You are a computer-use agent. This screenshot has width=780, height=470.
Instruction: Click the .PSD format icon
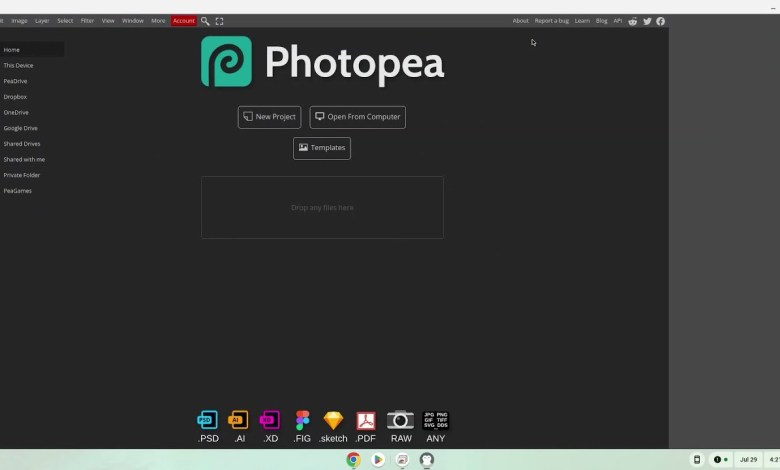(x=208, y=421)
